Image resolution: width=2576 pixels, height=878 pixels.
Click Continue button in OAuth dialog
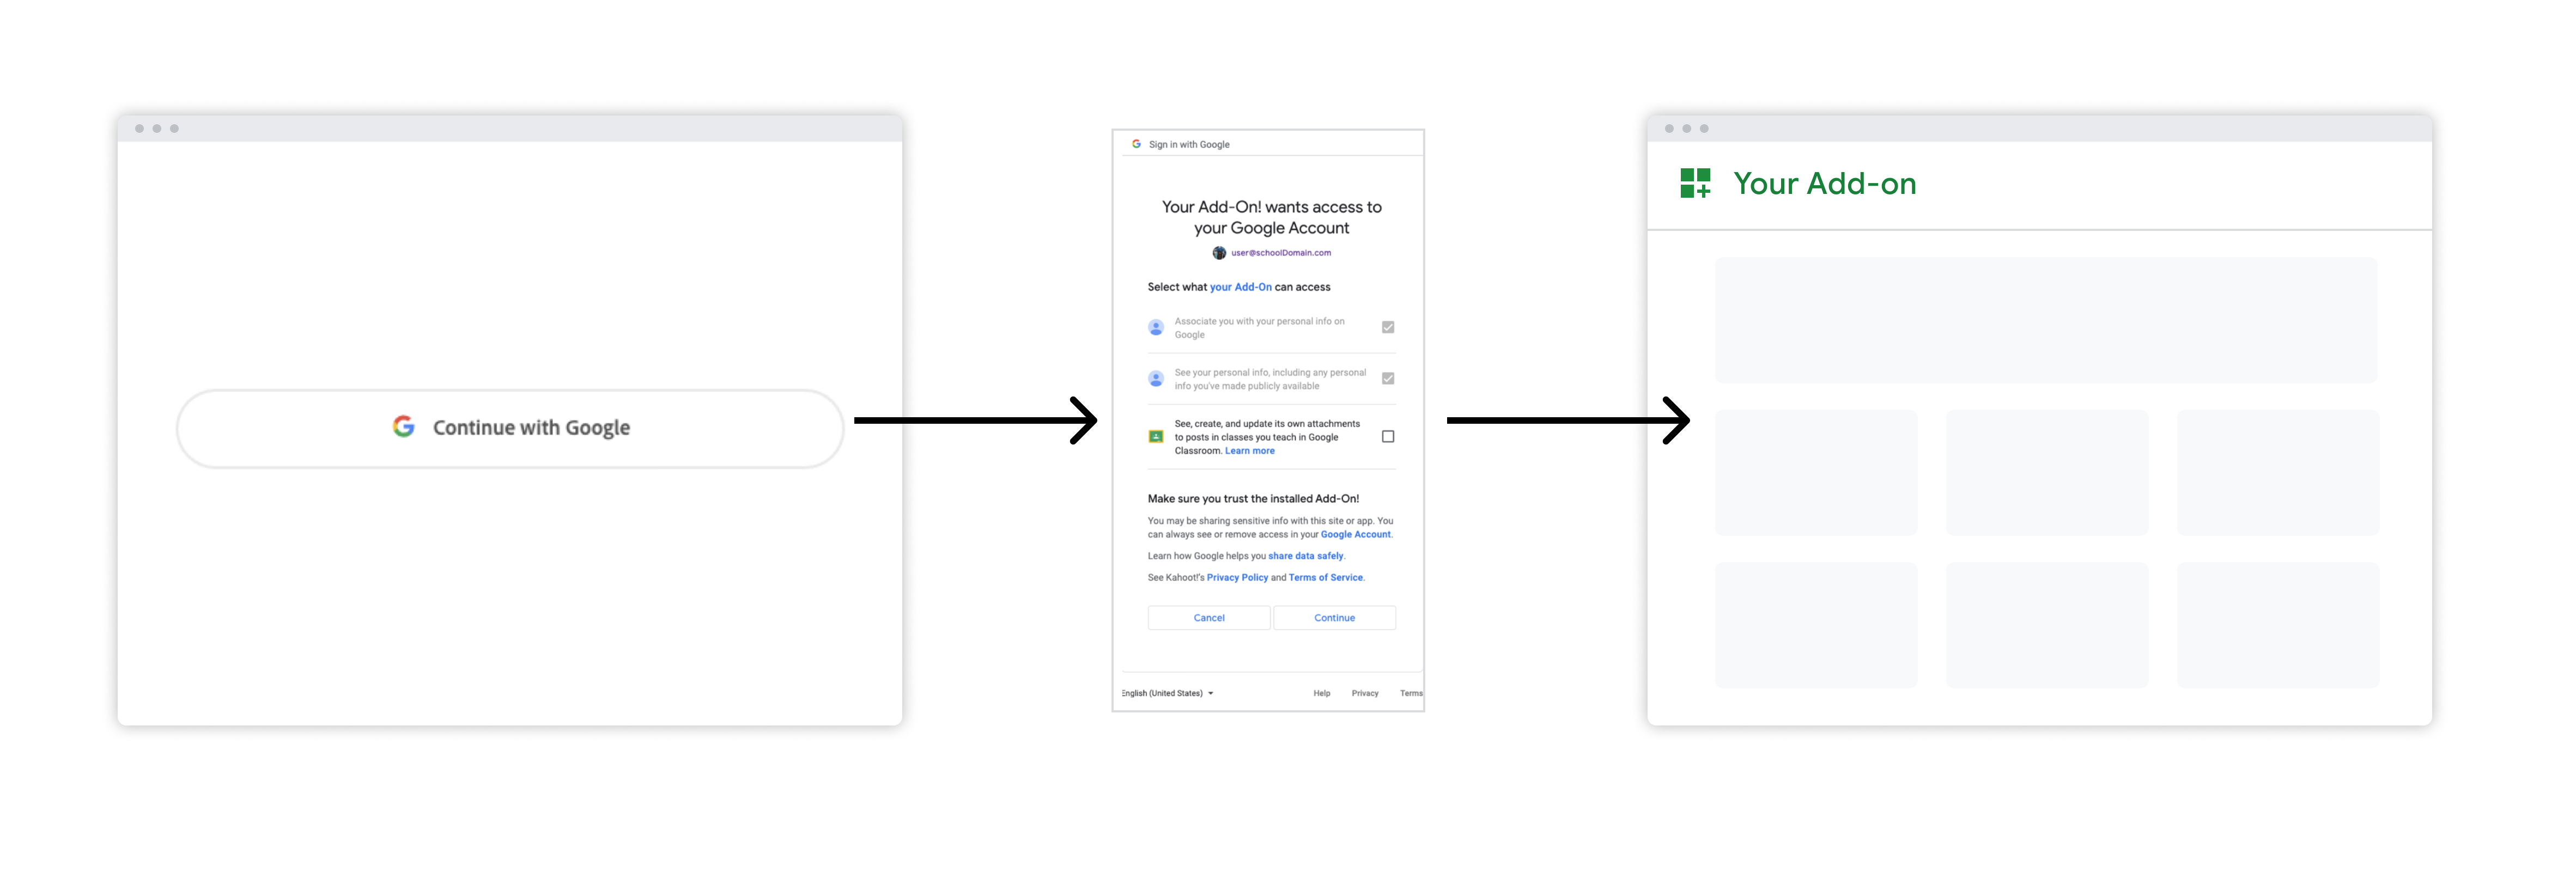click(x=1334, y=617)
